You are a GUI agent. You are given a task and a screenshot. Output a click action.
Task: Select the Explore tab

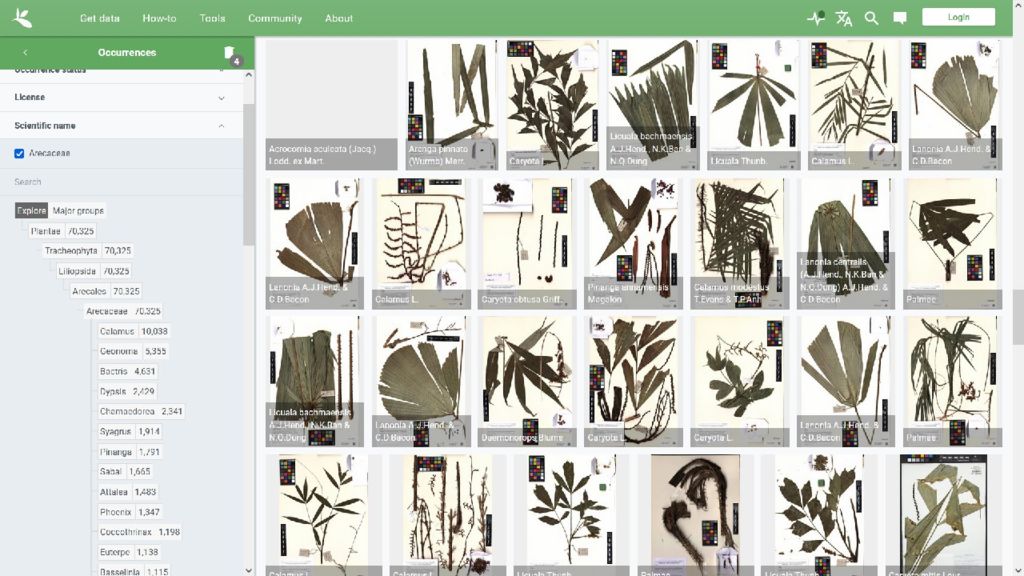click(31, 211)
